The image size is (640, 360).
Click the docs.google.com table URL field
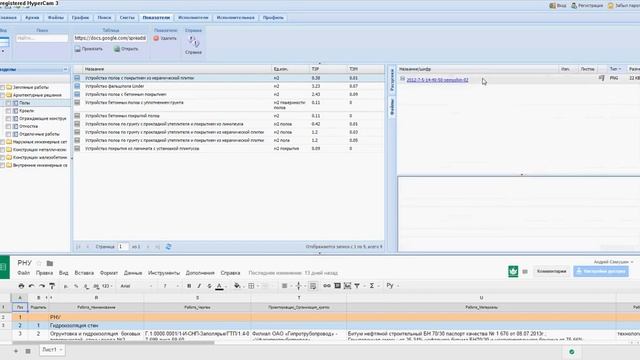110,38
